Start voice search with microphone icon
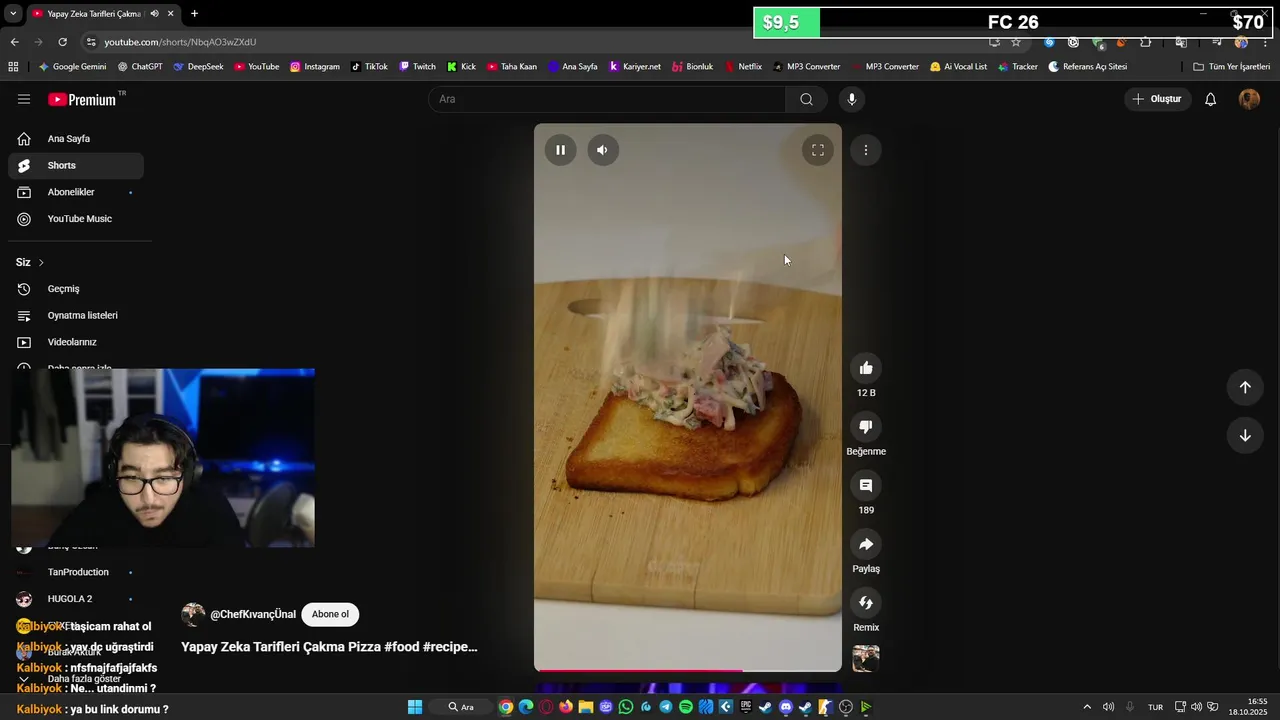 (851, 99)
